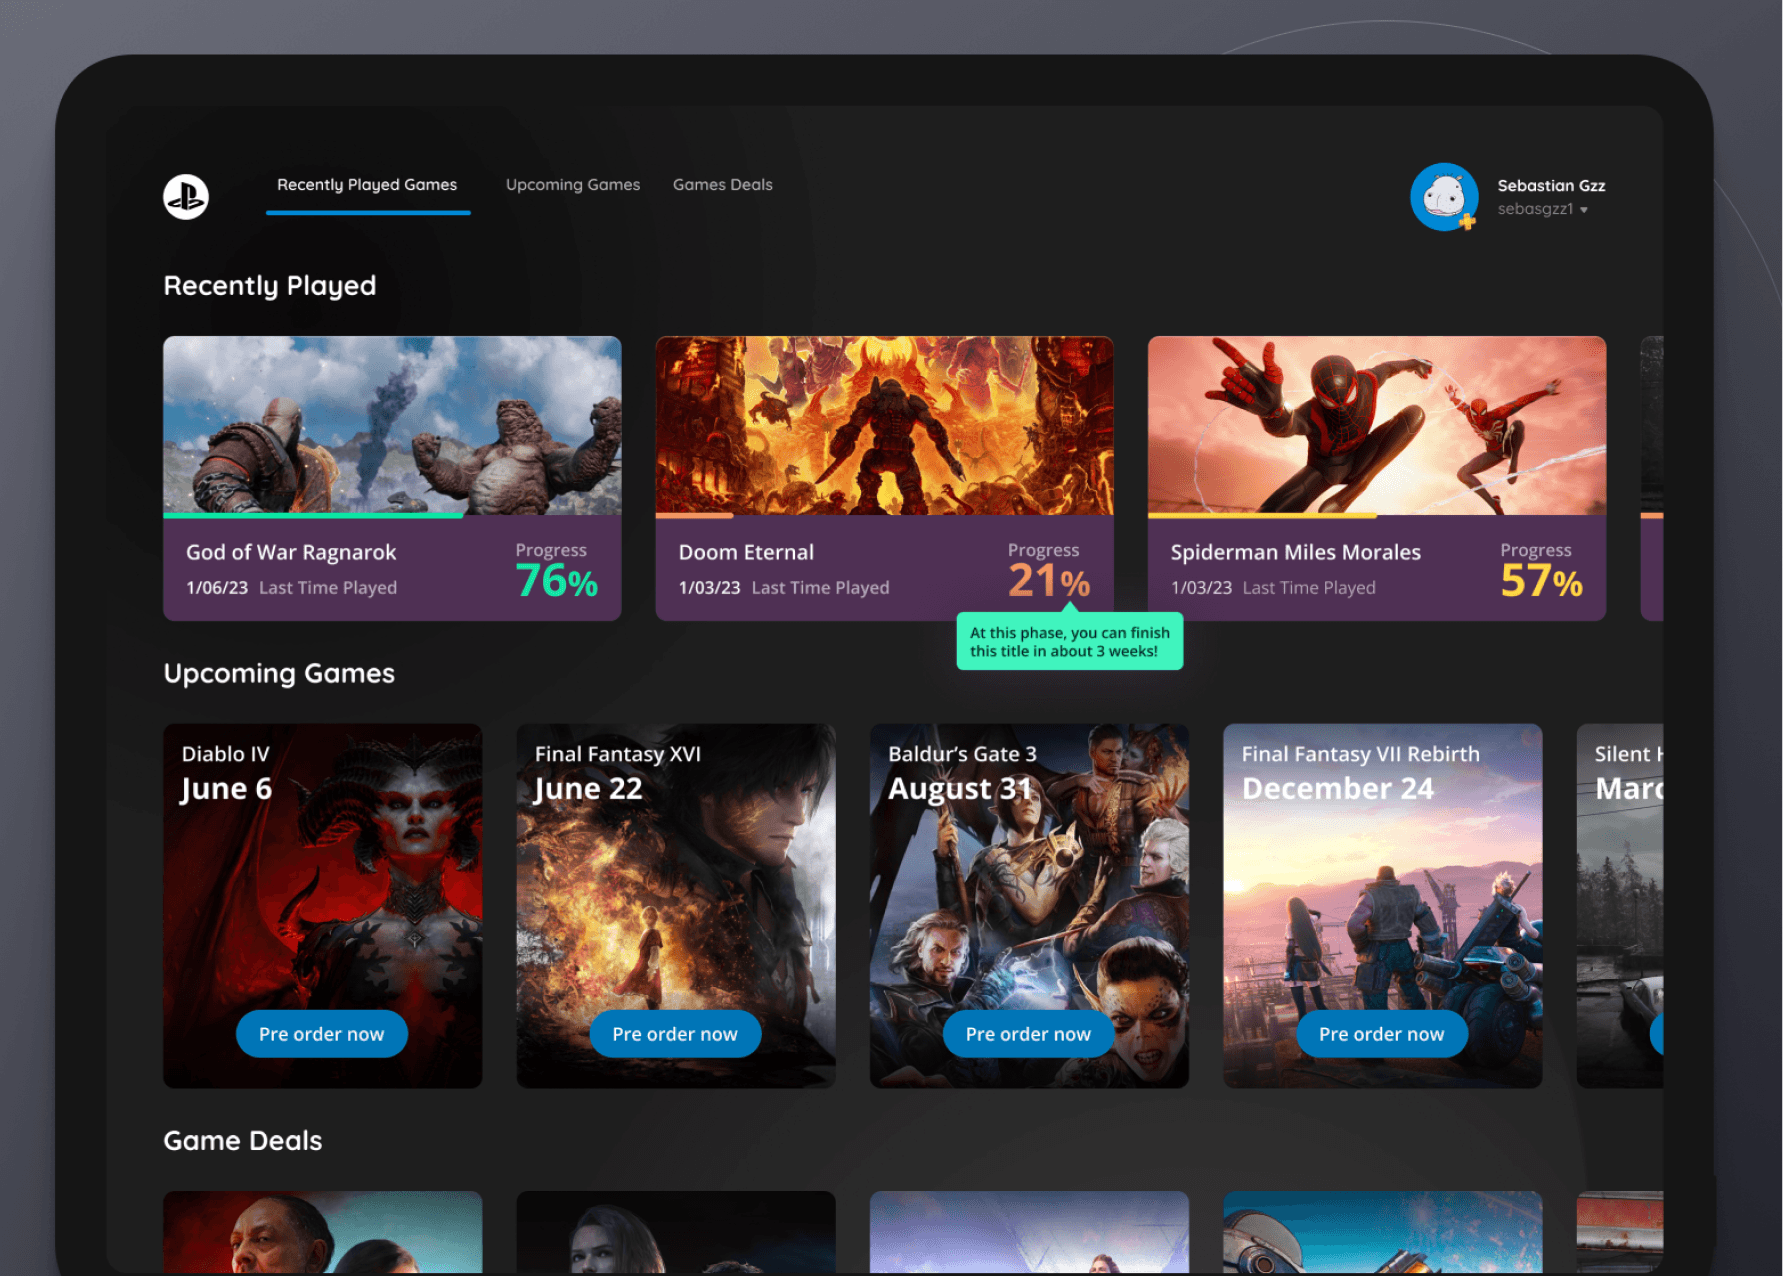Click the Baldur's Gate 3 title text
The width and height of the screenshot is (1792, 1276).
click(x=962, y=754)
